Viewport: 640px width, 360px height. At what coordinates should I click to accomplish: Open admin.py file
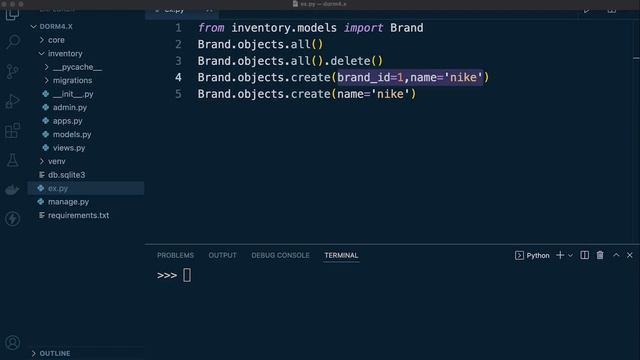70,107
